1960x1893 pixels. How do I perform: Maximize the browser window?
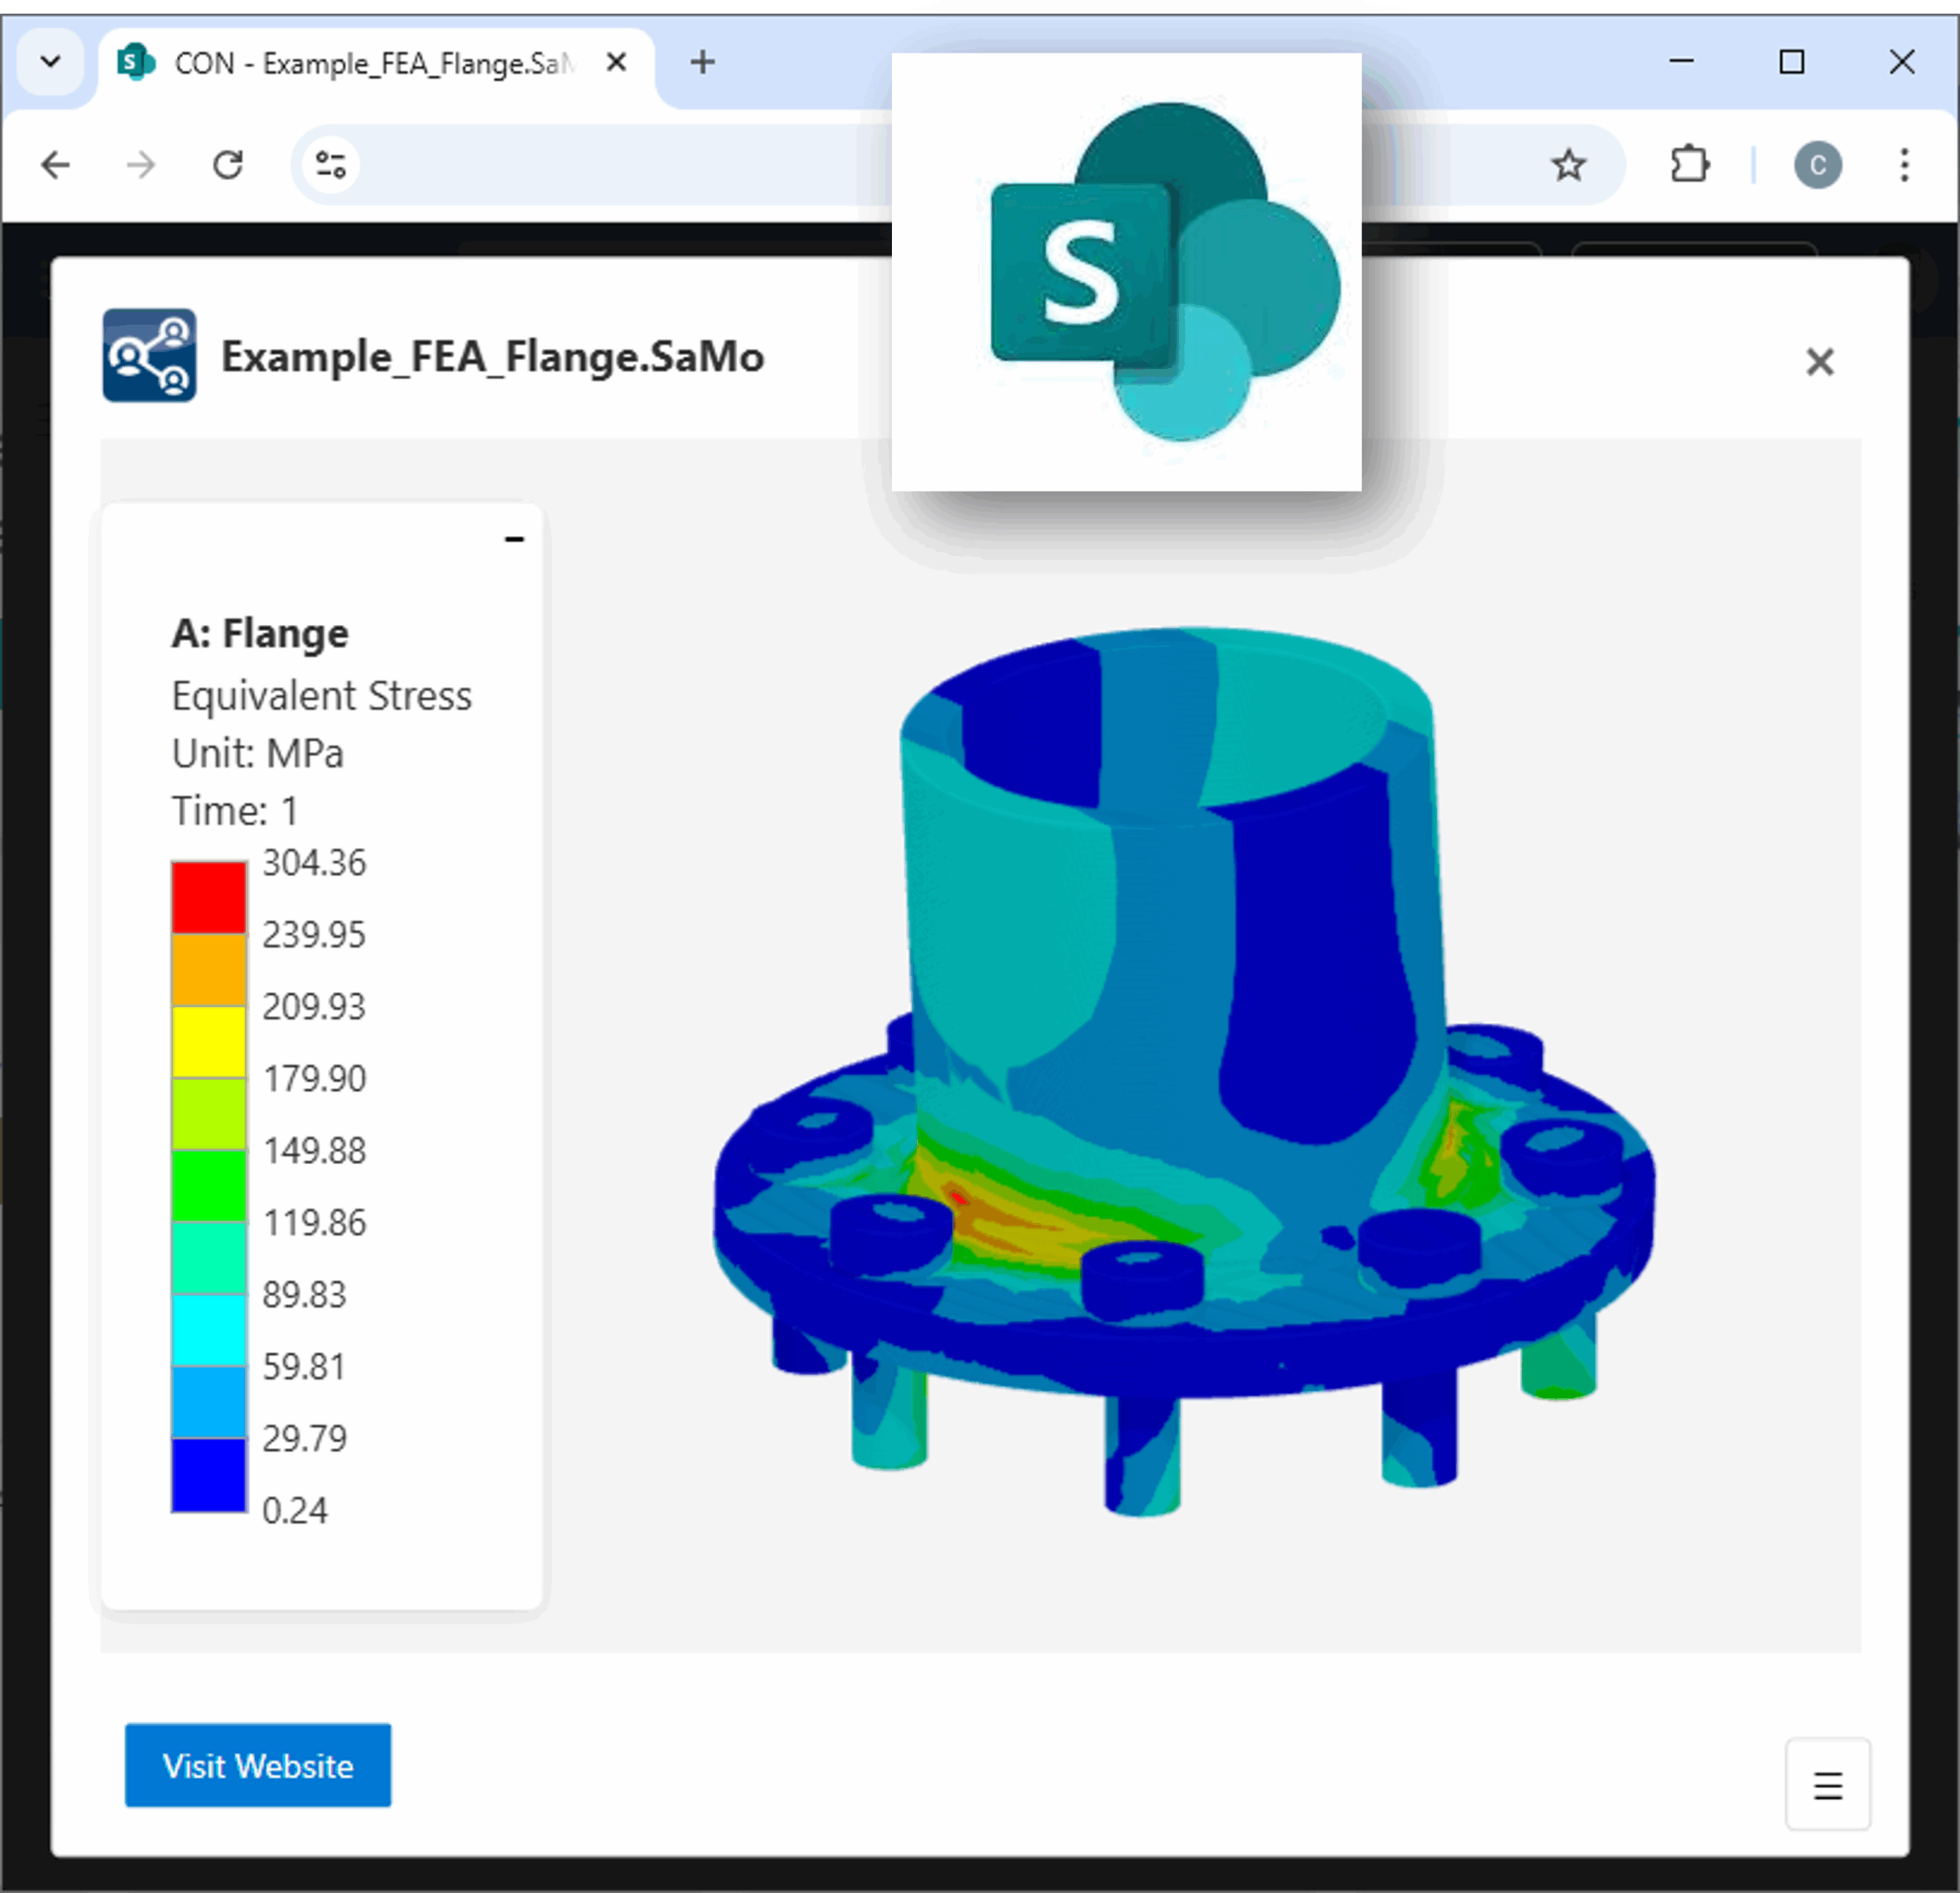pos(1792,62)
